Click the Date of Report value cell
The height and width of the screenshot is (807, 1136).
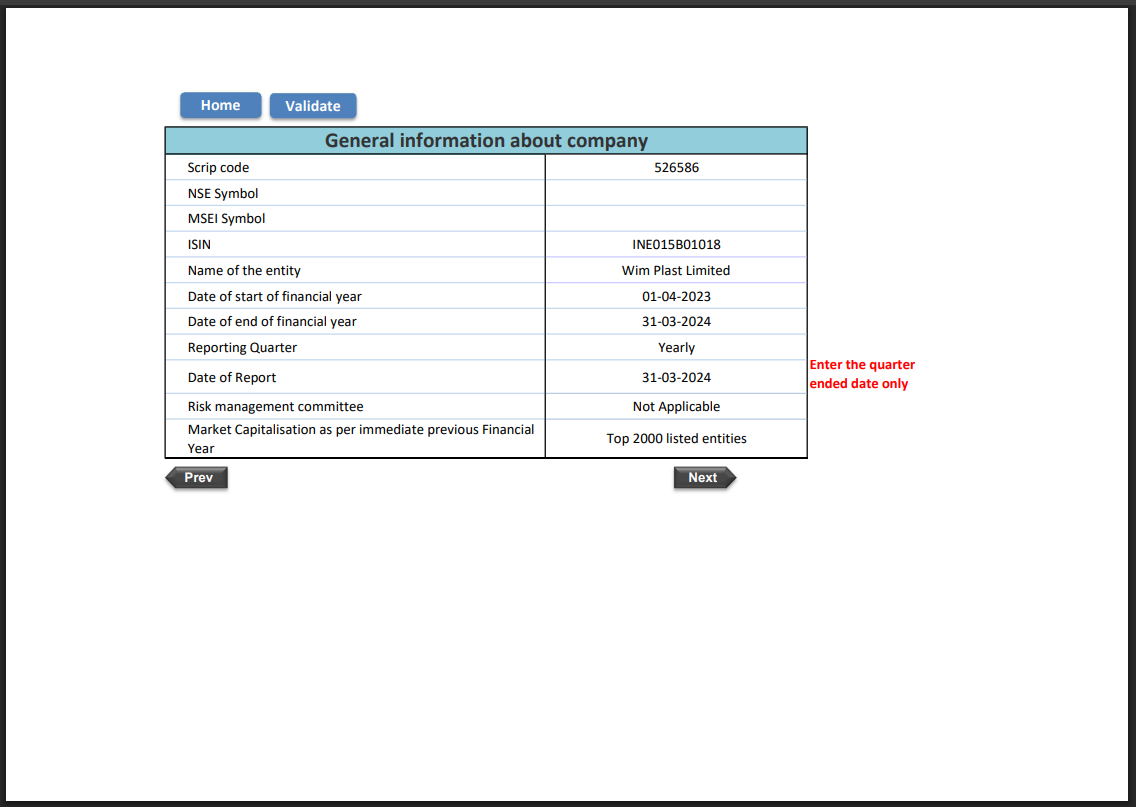676,377
